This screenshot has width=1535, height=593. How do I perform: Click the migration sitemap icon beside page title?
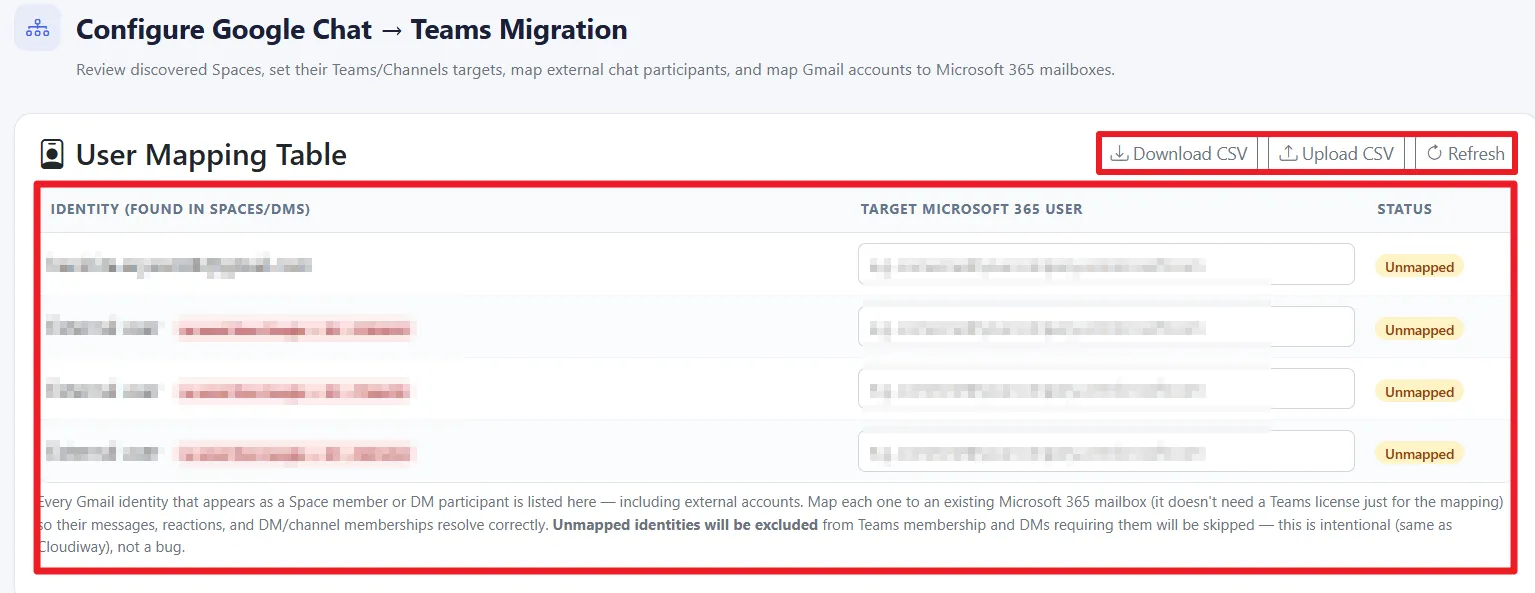click(38, 28)
